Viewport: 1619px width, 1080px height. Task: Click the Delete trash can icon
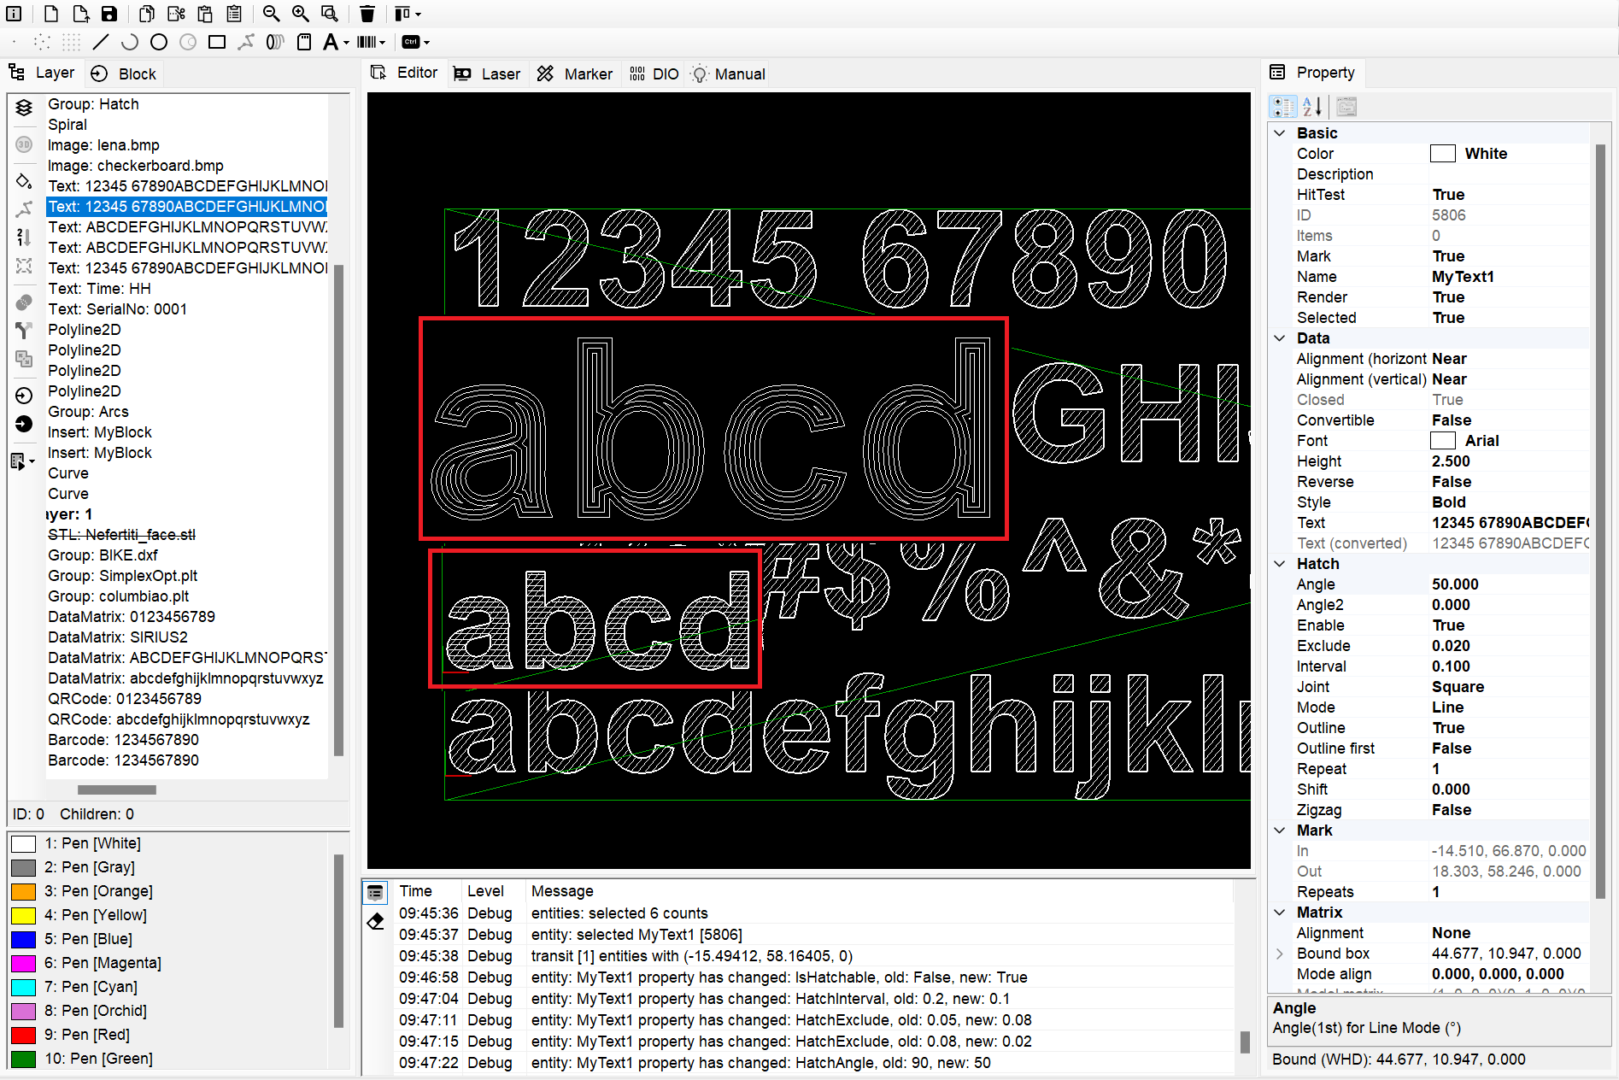[367, 14]
